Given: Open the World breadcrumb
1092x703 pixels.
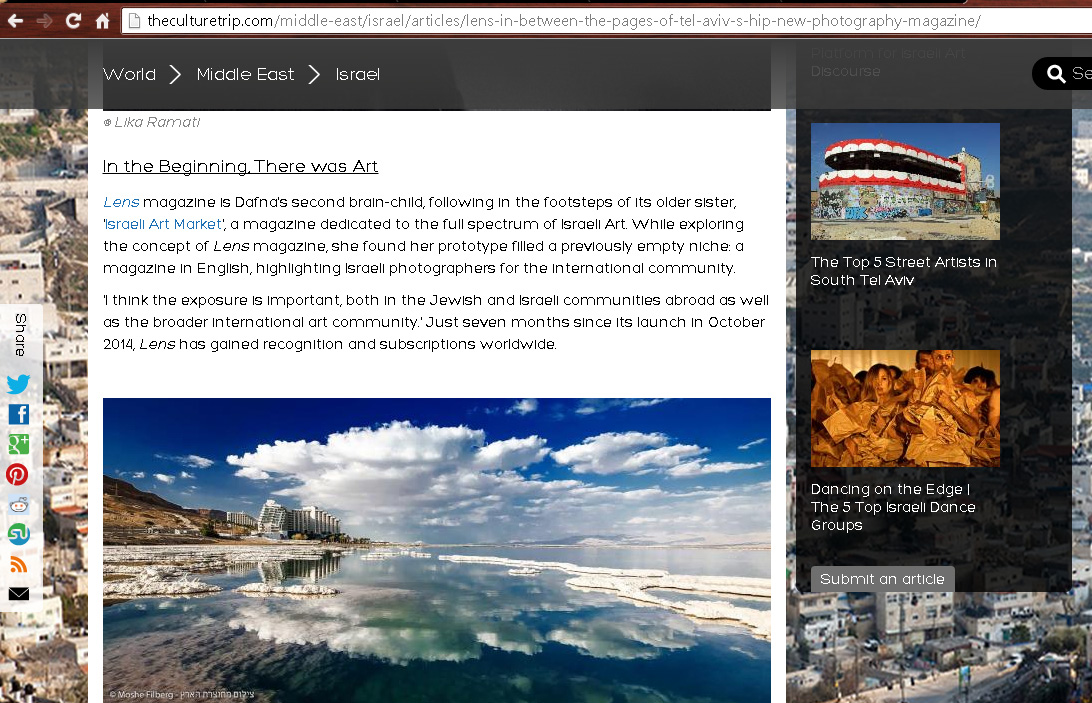Looking at the screenshot, I should (x=130, y=74).
